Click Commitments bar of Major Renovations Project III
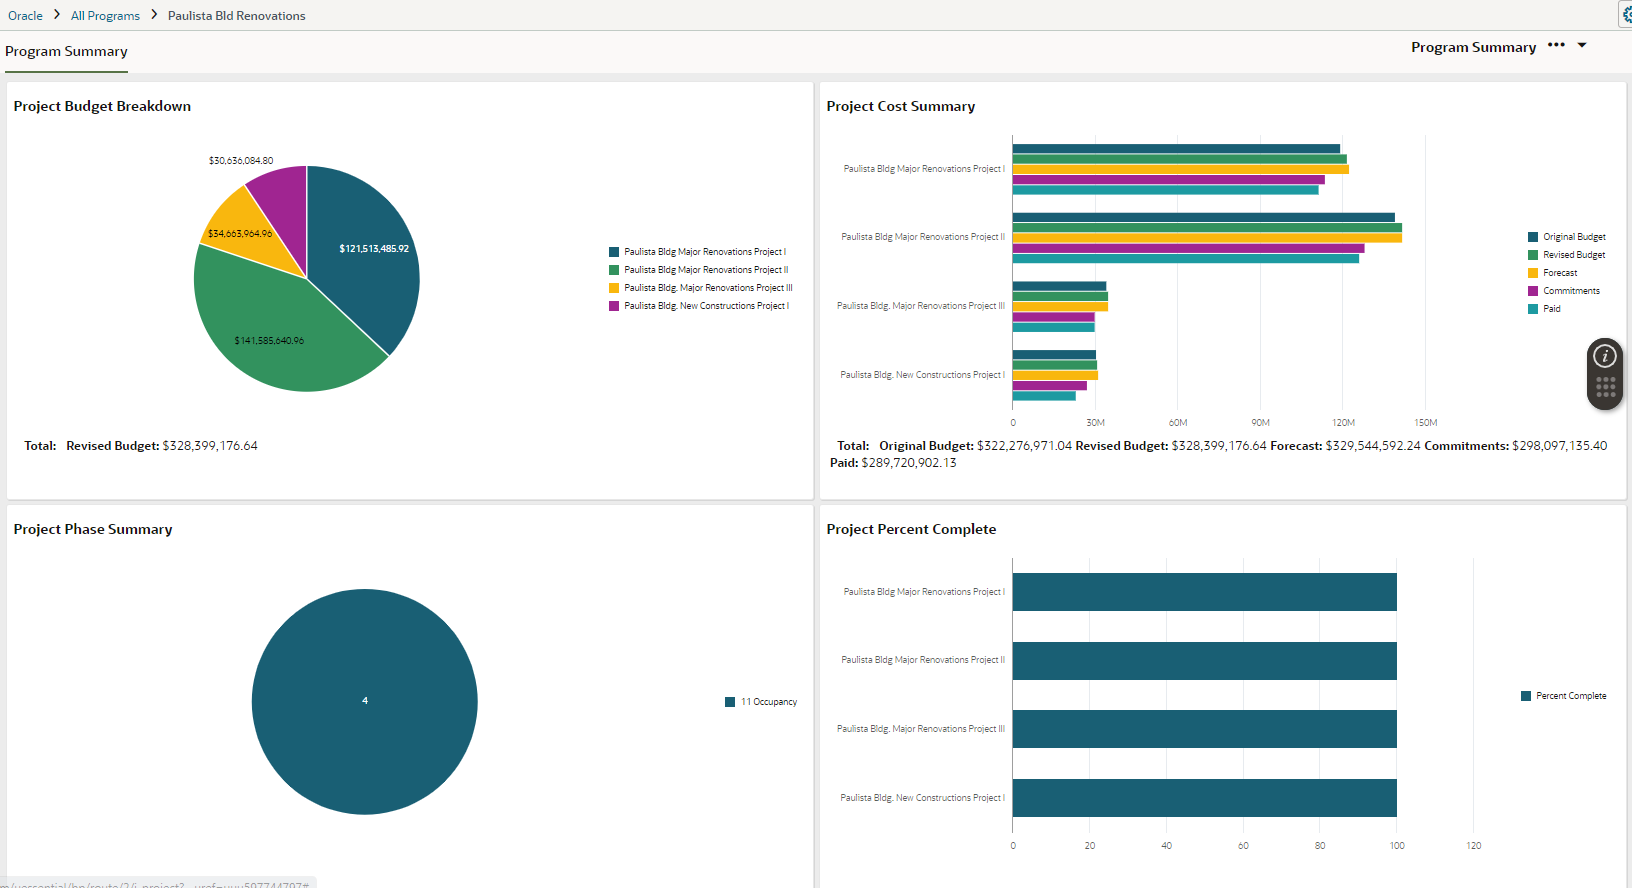1632x888 pixels. 1054,317
